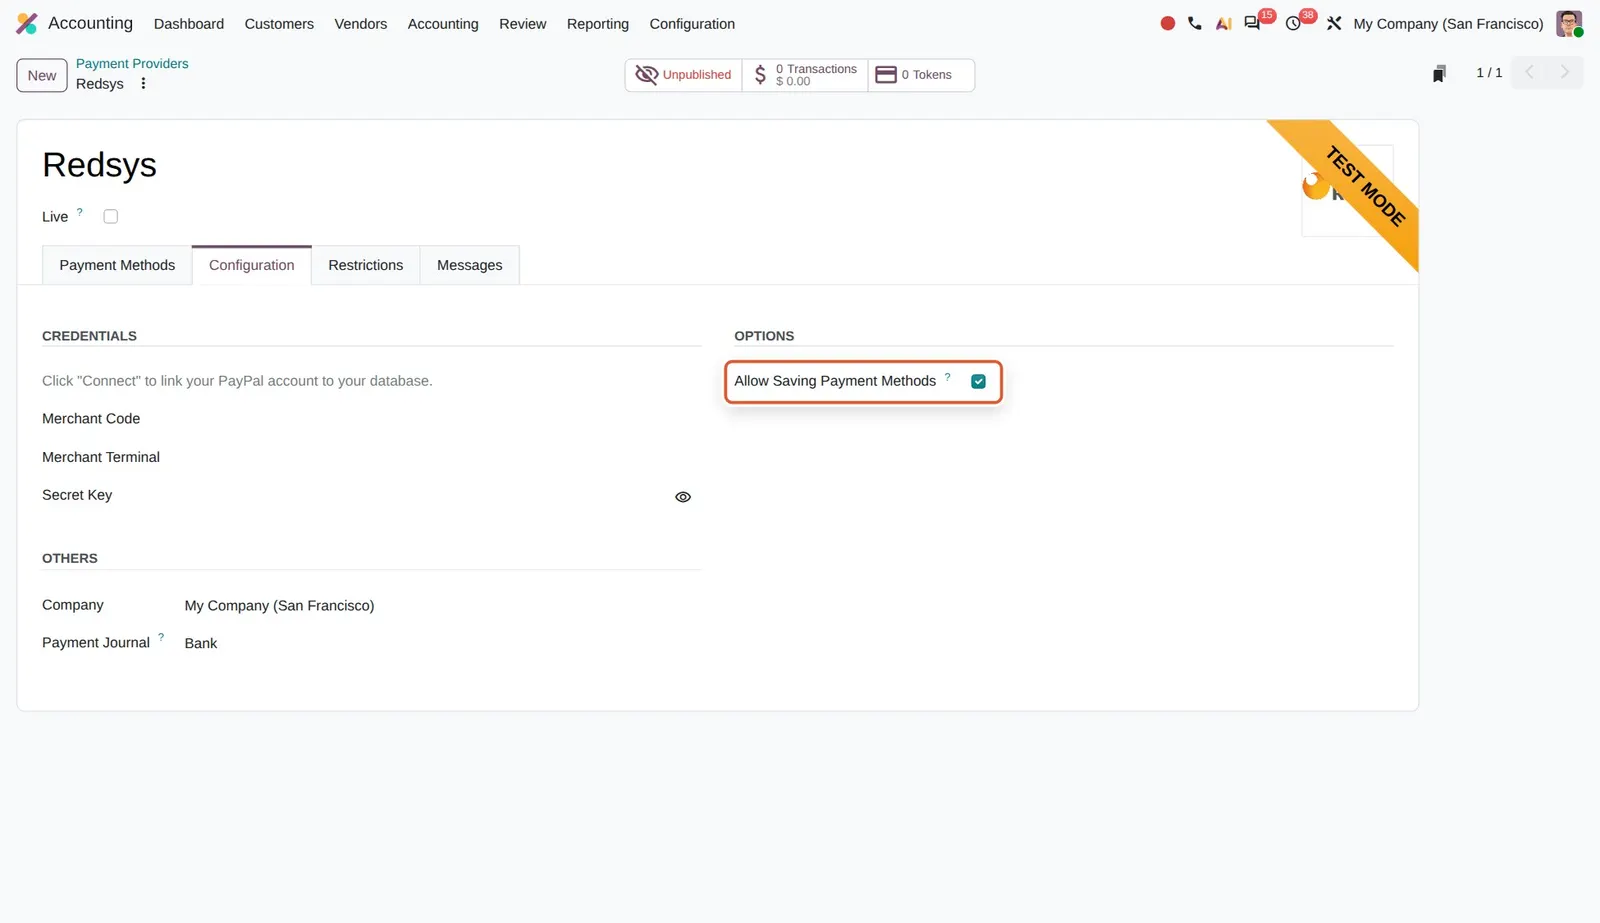The width and height of the screenshot is (1600, 923).
Task: Open the 0 Tokens stat button
Action: [x=921, y=75]
